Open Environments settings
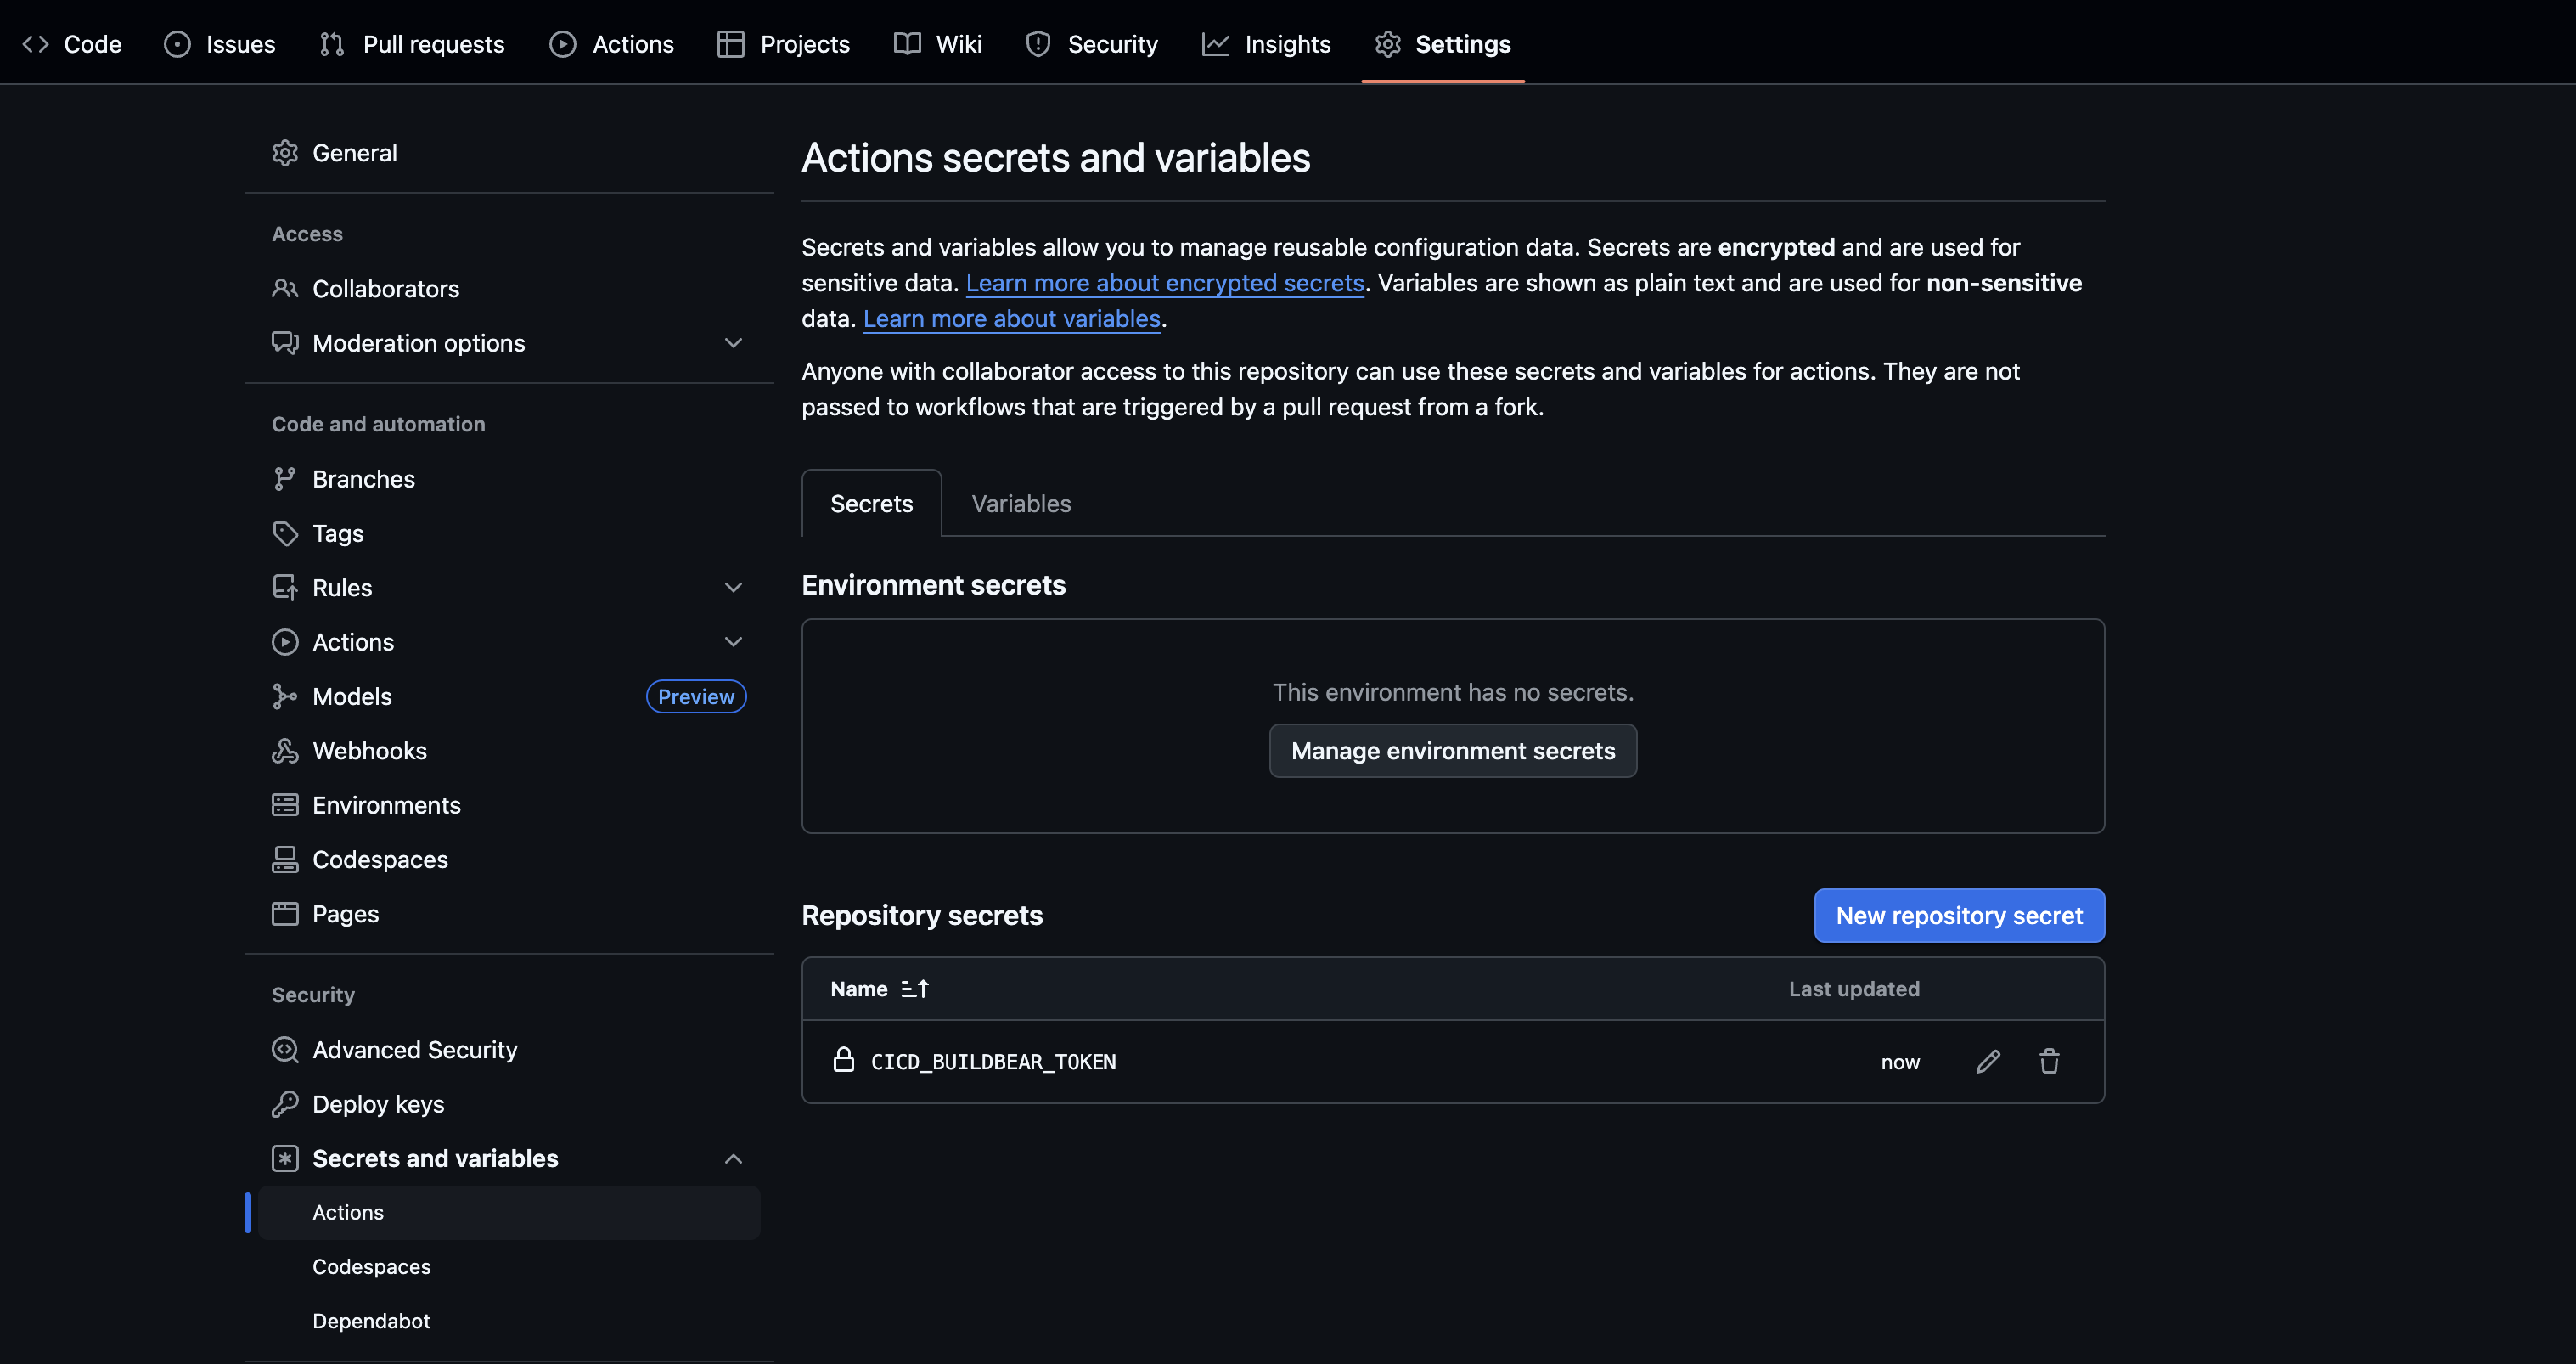Image resolution: width=2576 pixels, height=1364 pixels. (x=387, y=804)
